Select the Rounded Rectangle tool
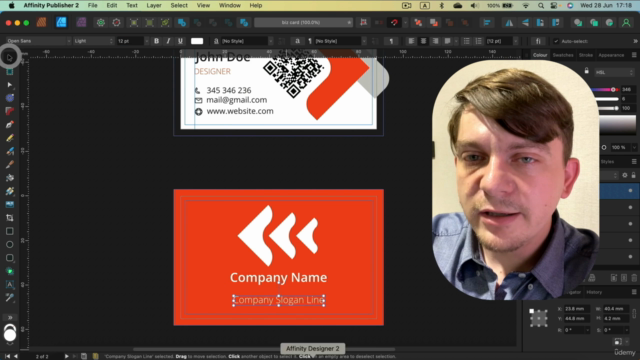 click(10, 258)
